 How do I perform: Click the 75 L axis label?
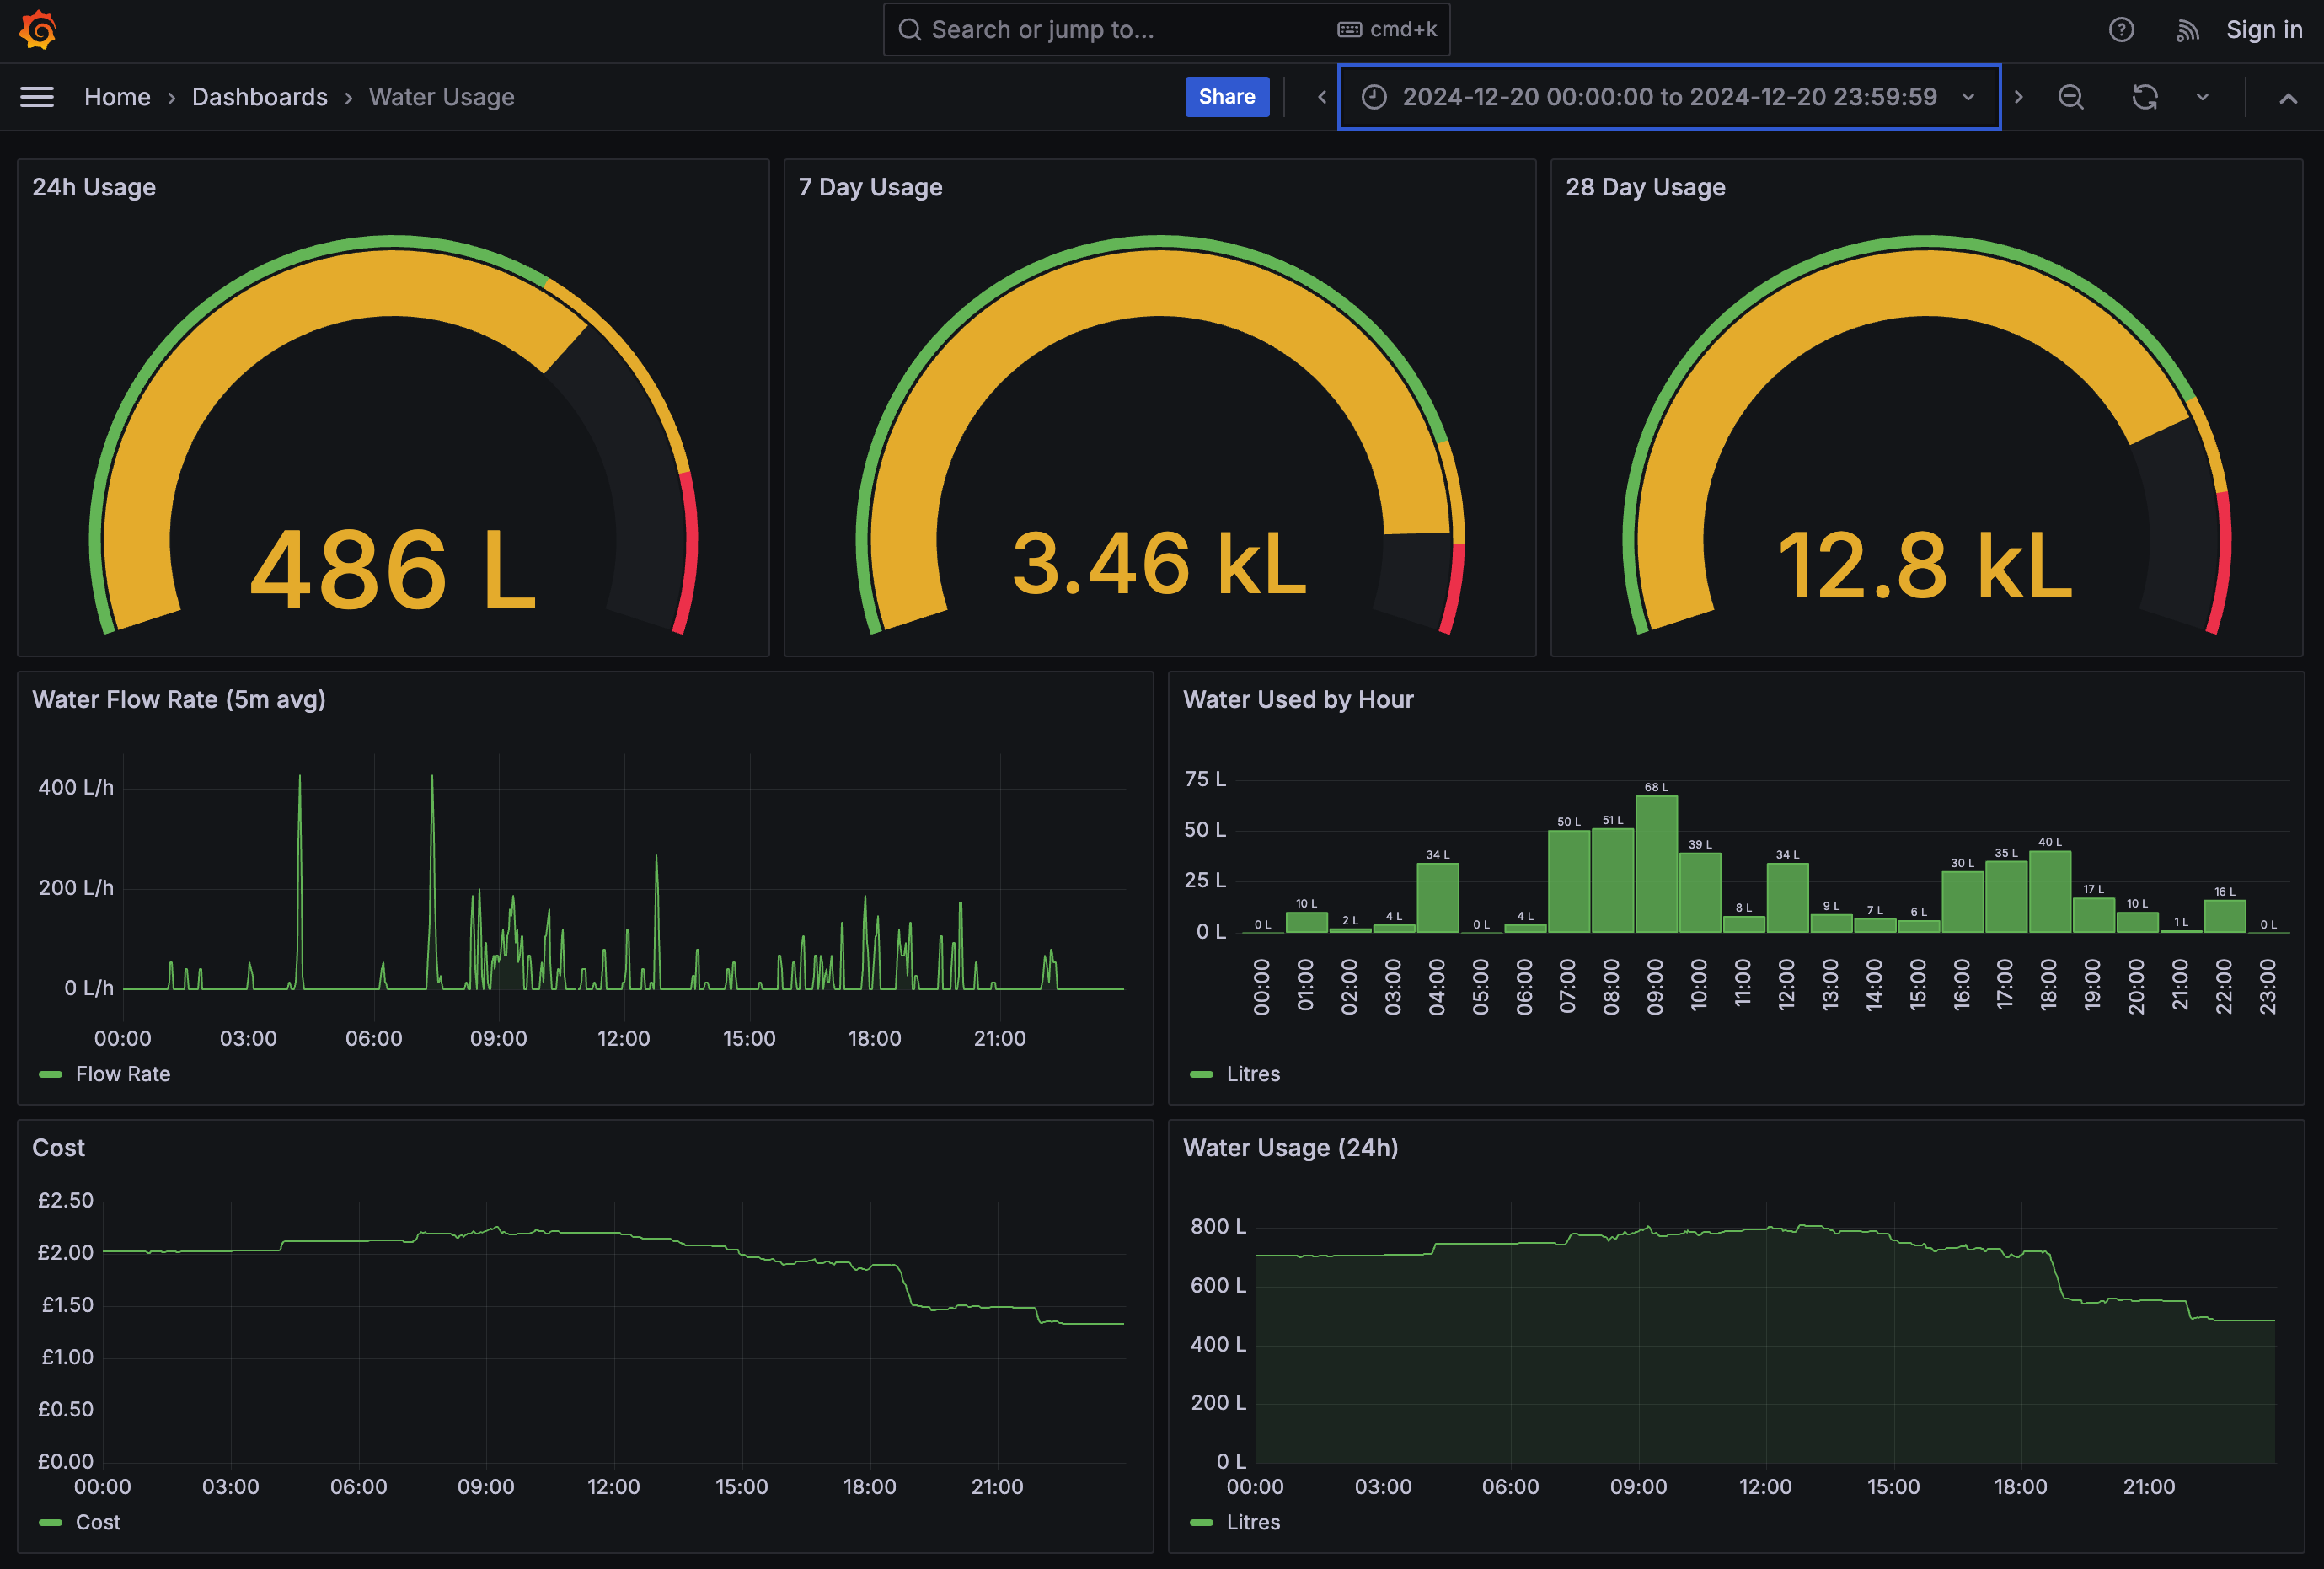click(1205, 779)
